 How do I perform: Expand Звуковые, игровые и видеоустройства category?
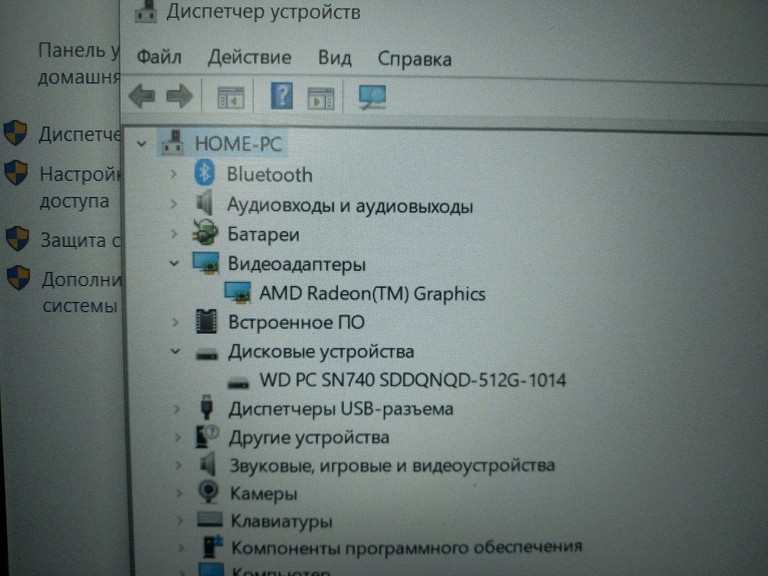[x=179, y=465]
